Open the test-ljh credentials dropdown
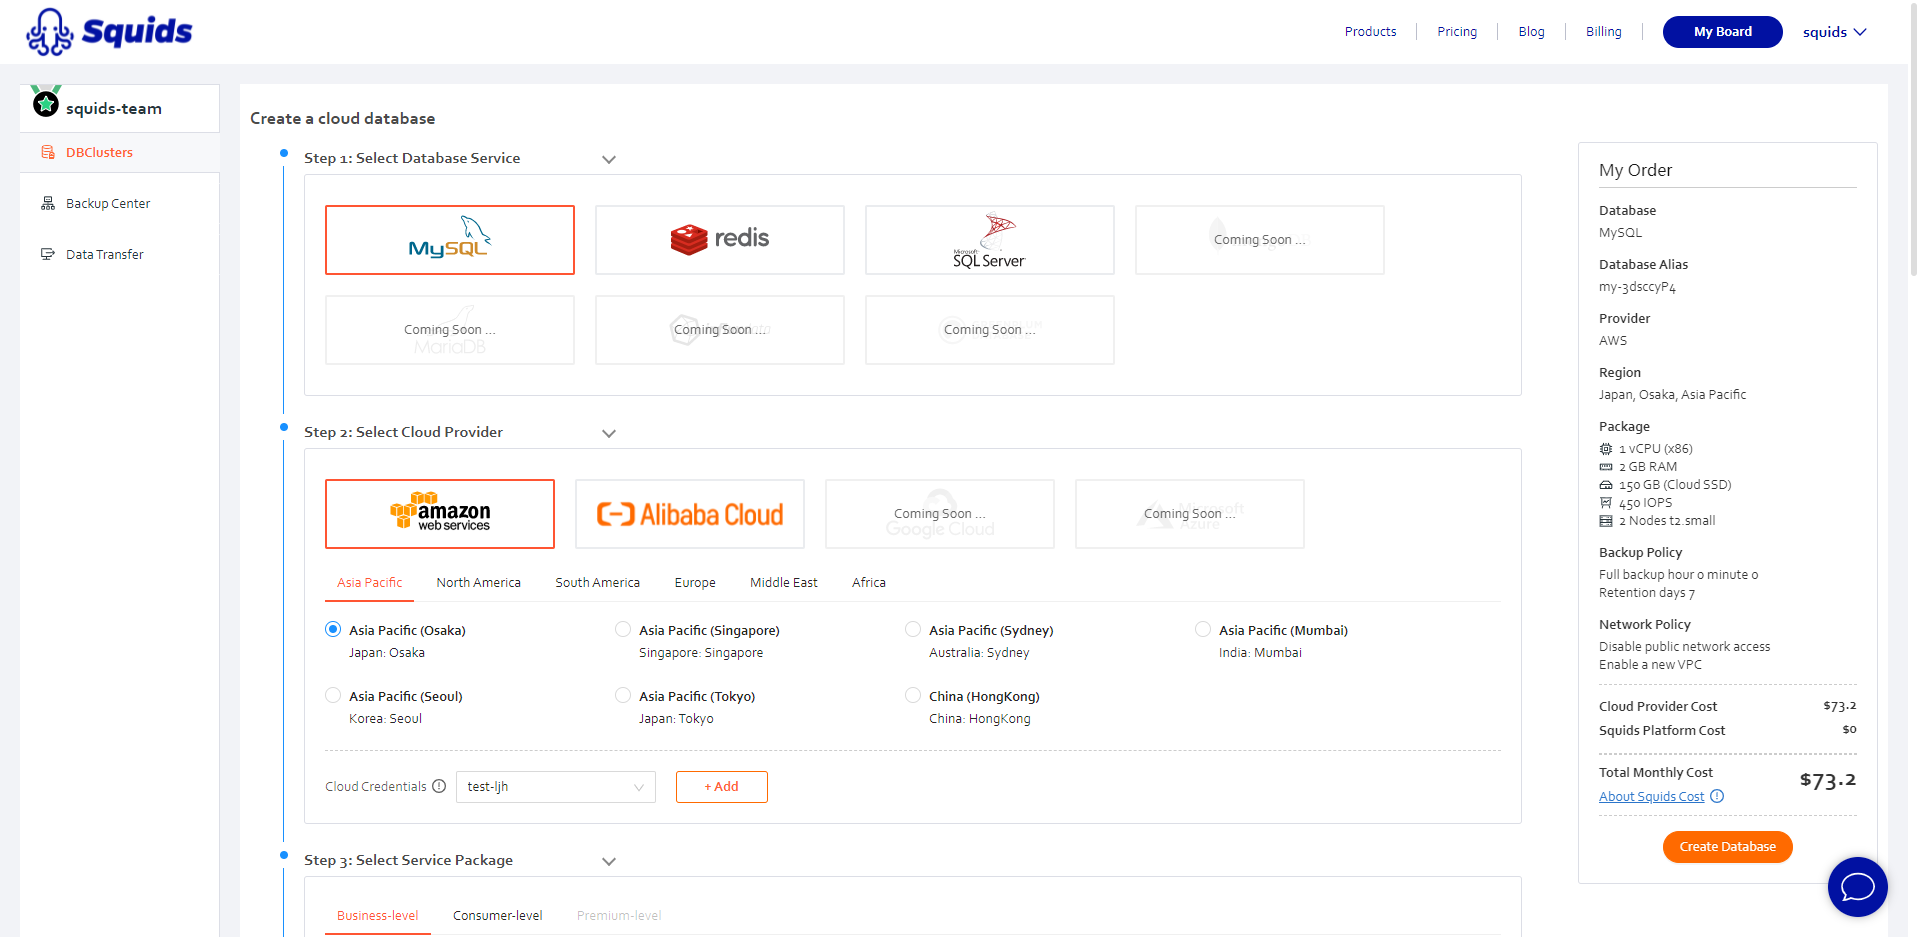Image resolution: width=1920 pixels, height=937 pixels. pyautogui.click(x=556, y=787)
